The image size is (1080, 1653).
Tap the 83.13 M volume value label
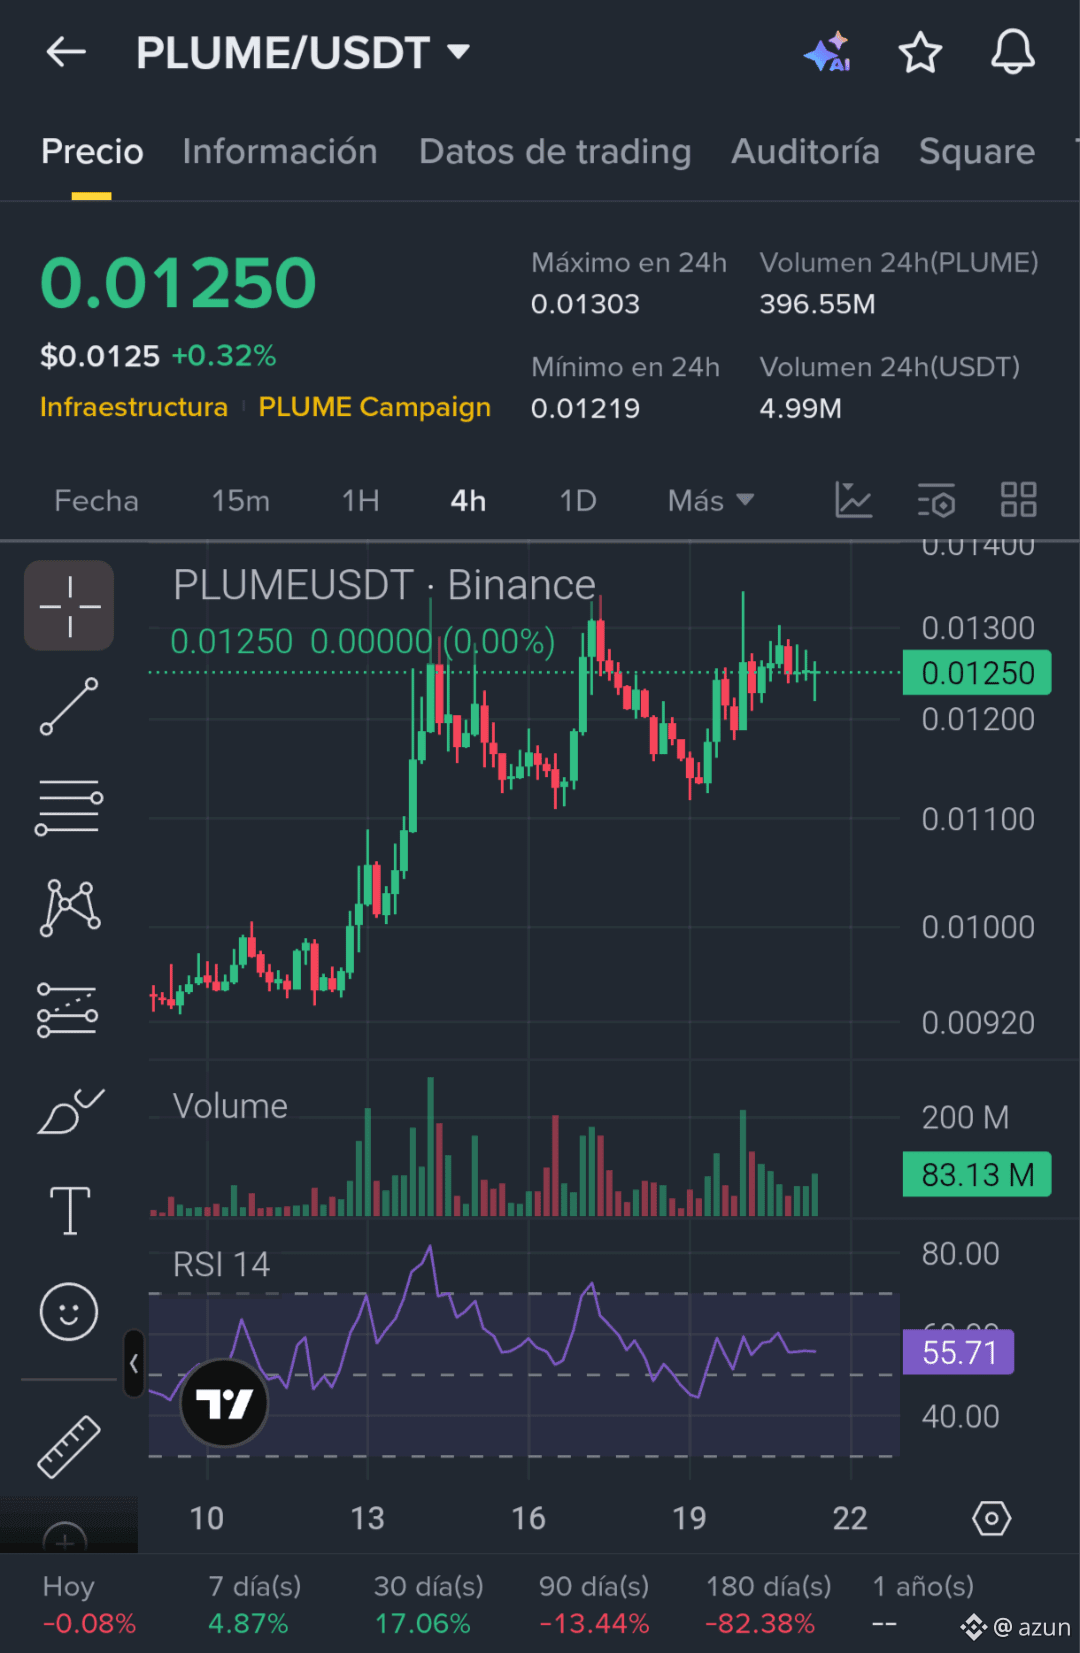[x=977, y=1174]
